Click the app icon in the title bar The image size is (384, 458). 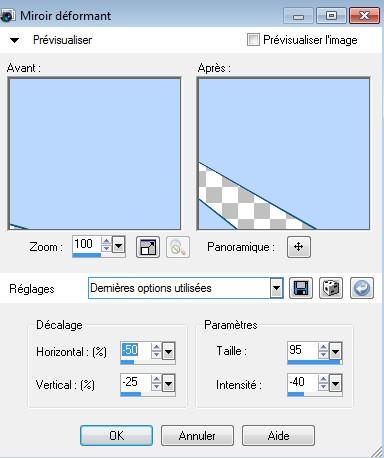click(x=7, y=15)
